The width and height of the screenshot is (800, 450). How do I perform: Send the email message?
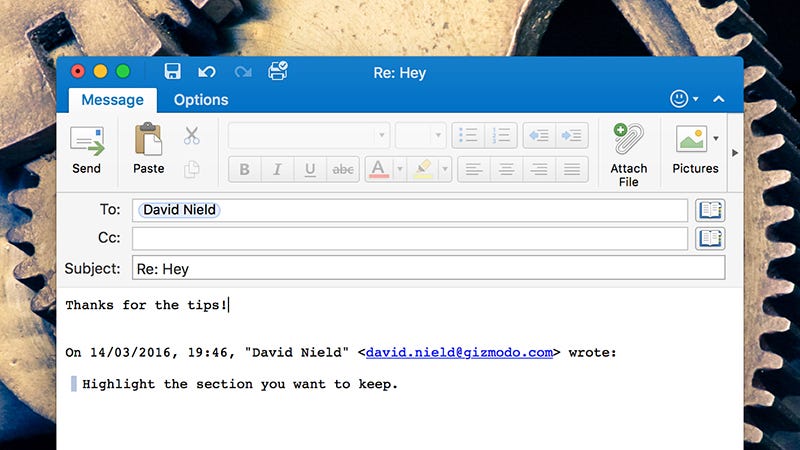click(86, 151)
